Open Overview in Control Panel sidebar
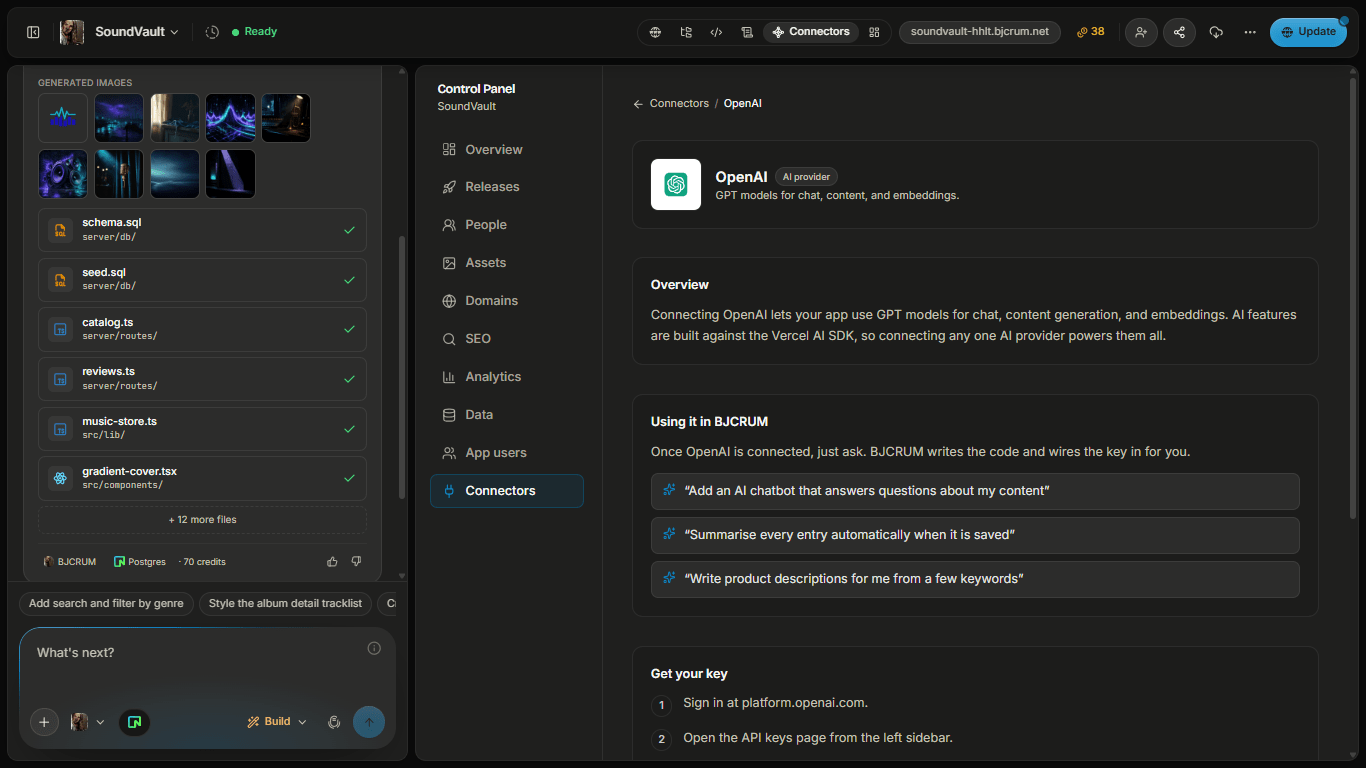This screenshot has width=1366, height=768. coord(506,150)
